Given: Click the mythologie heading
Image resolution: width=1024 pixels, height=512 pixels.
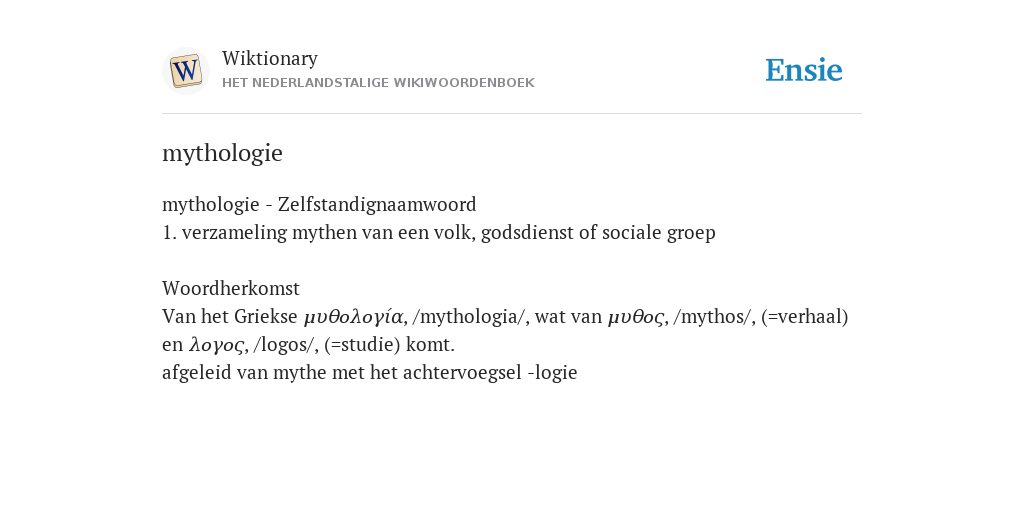Looking at the screenshot, I should (222, 153).
